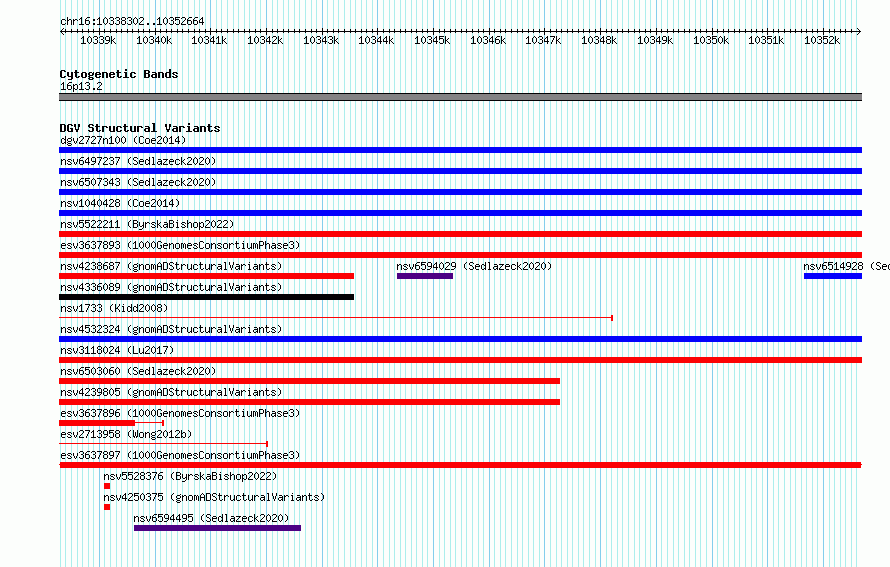The image size is (890, 567).
Task: Click the small red square under nsv5528376
Action: coord(107,486)
